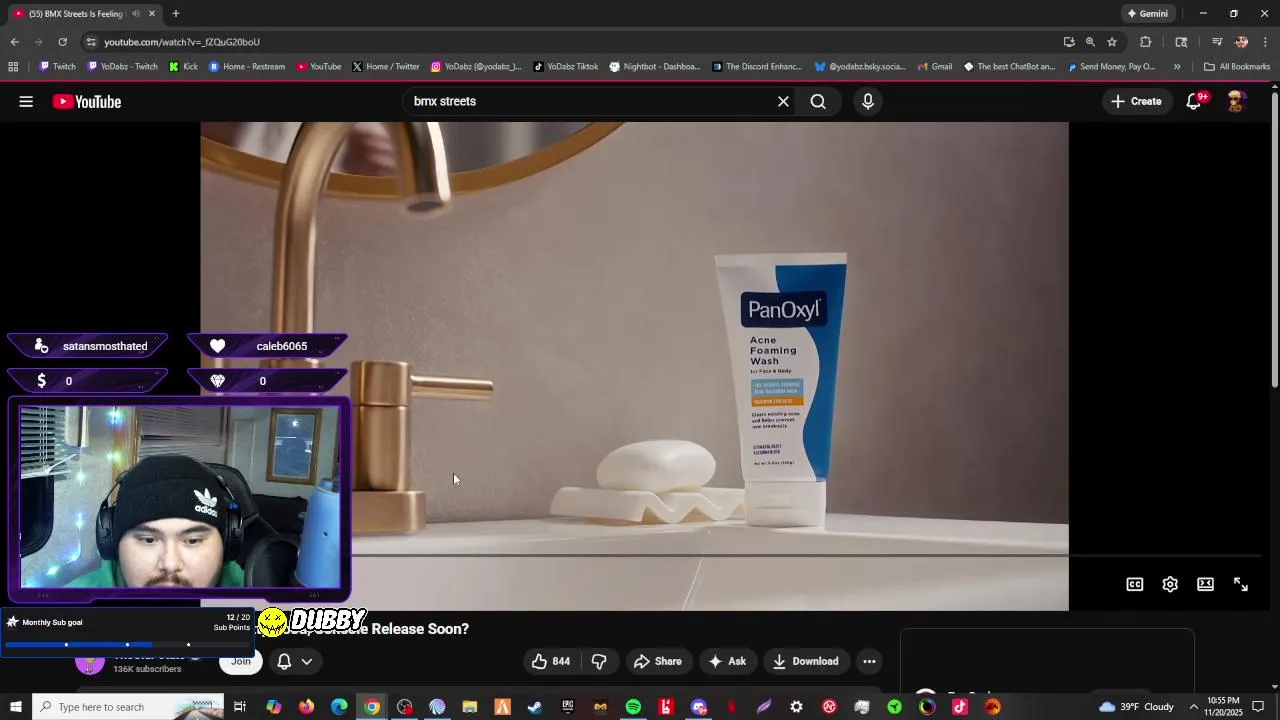
Task: Launch Firefox from the taskbar
Action: coord(306,707)
